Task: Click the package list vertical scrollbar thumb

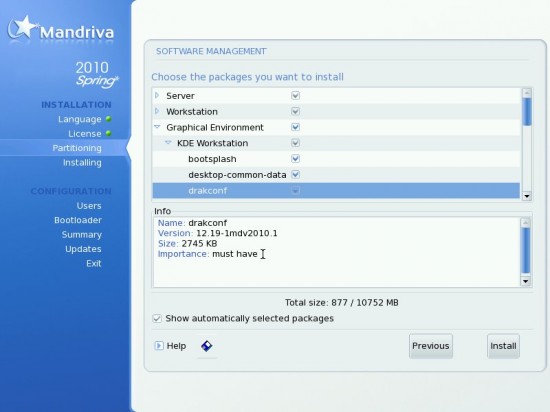Action: 527,112
